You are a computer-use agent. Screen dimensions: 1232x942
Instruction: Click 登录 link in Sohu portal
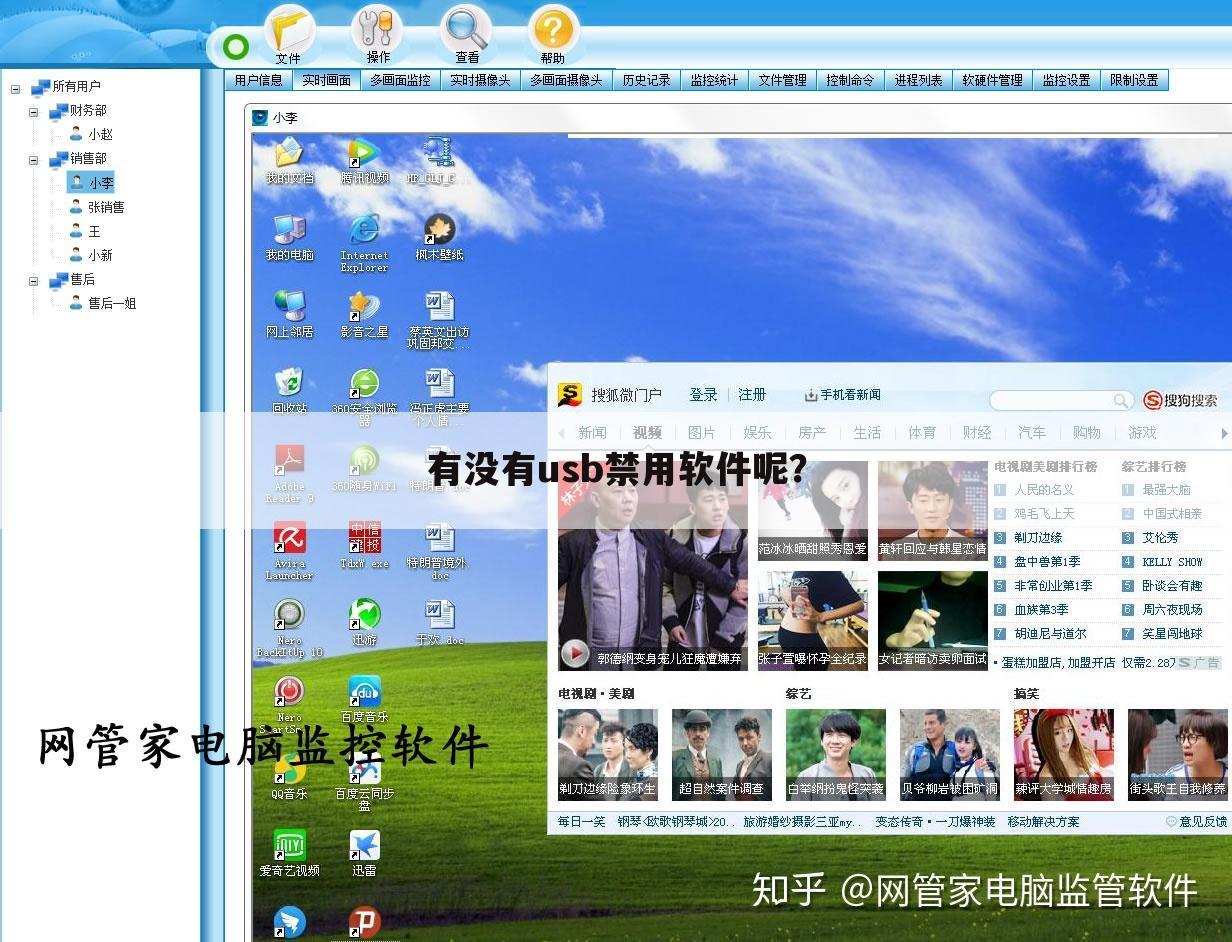pos(703,395)
